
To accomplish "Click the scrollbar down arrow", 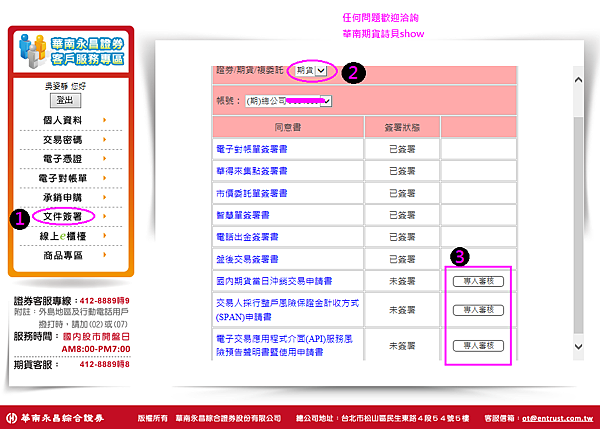I will coord(578,346).
